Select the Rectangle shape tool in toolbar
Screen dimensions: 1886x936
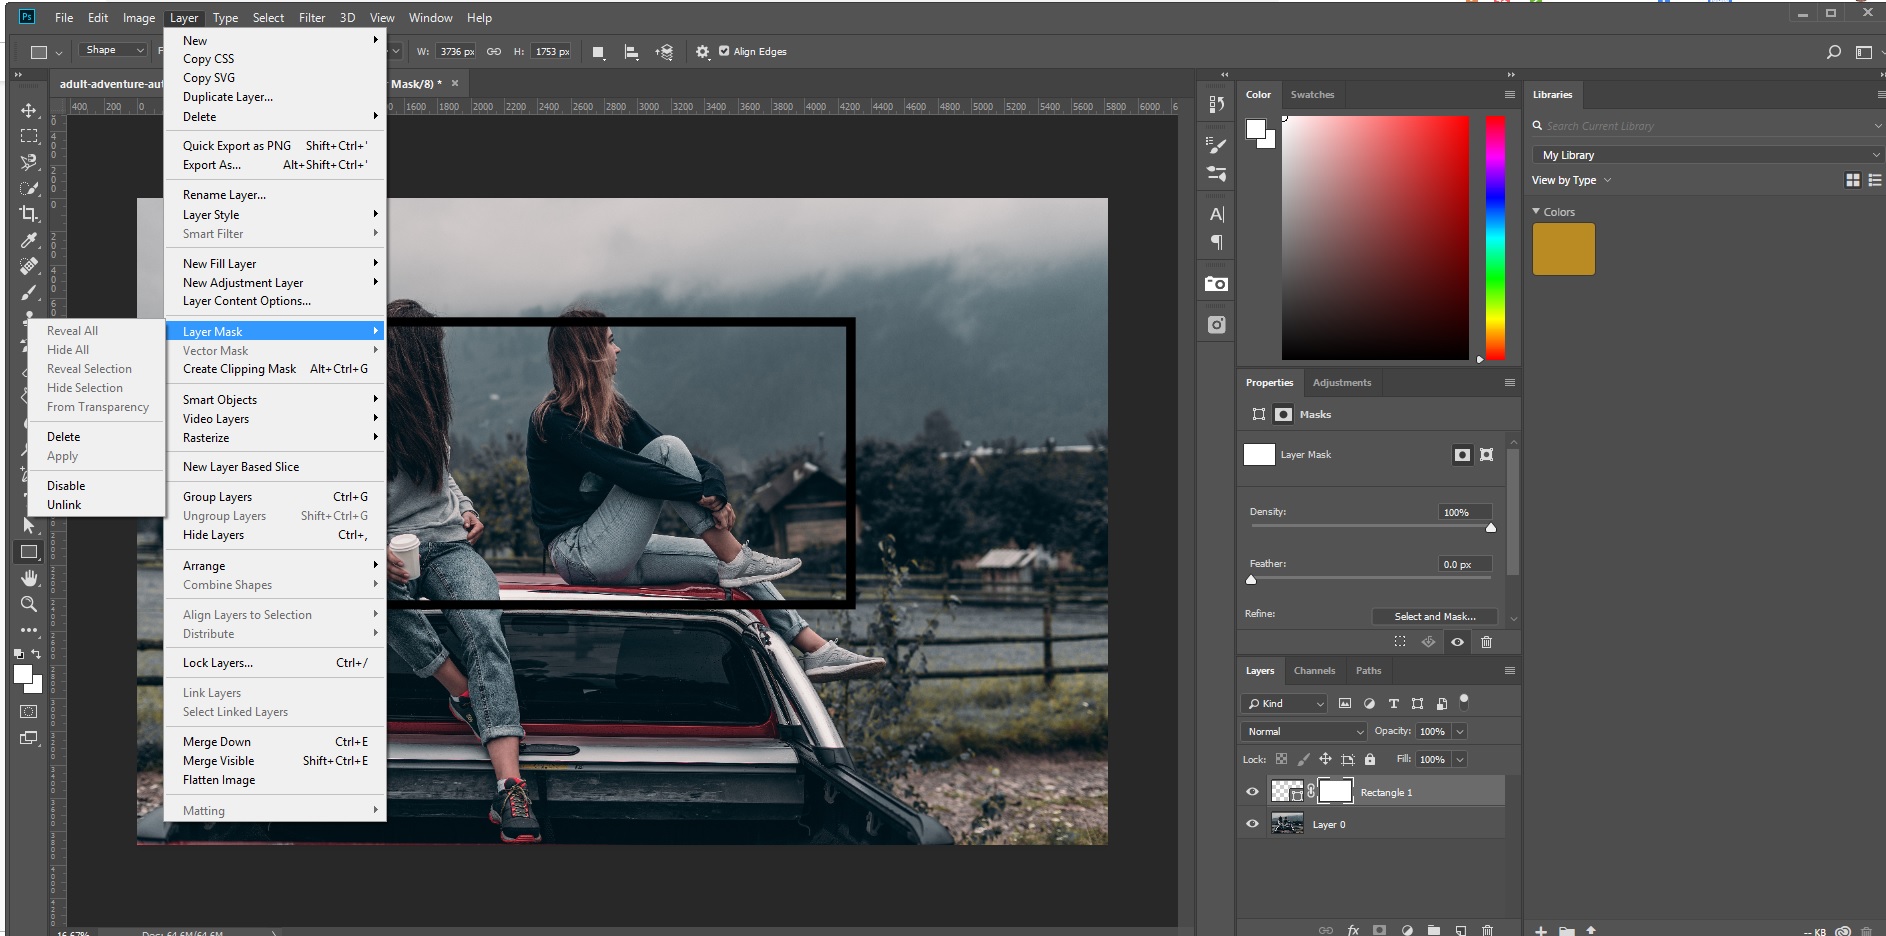pyautogui.click(x=29, y=552)
